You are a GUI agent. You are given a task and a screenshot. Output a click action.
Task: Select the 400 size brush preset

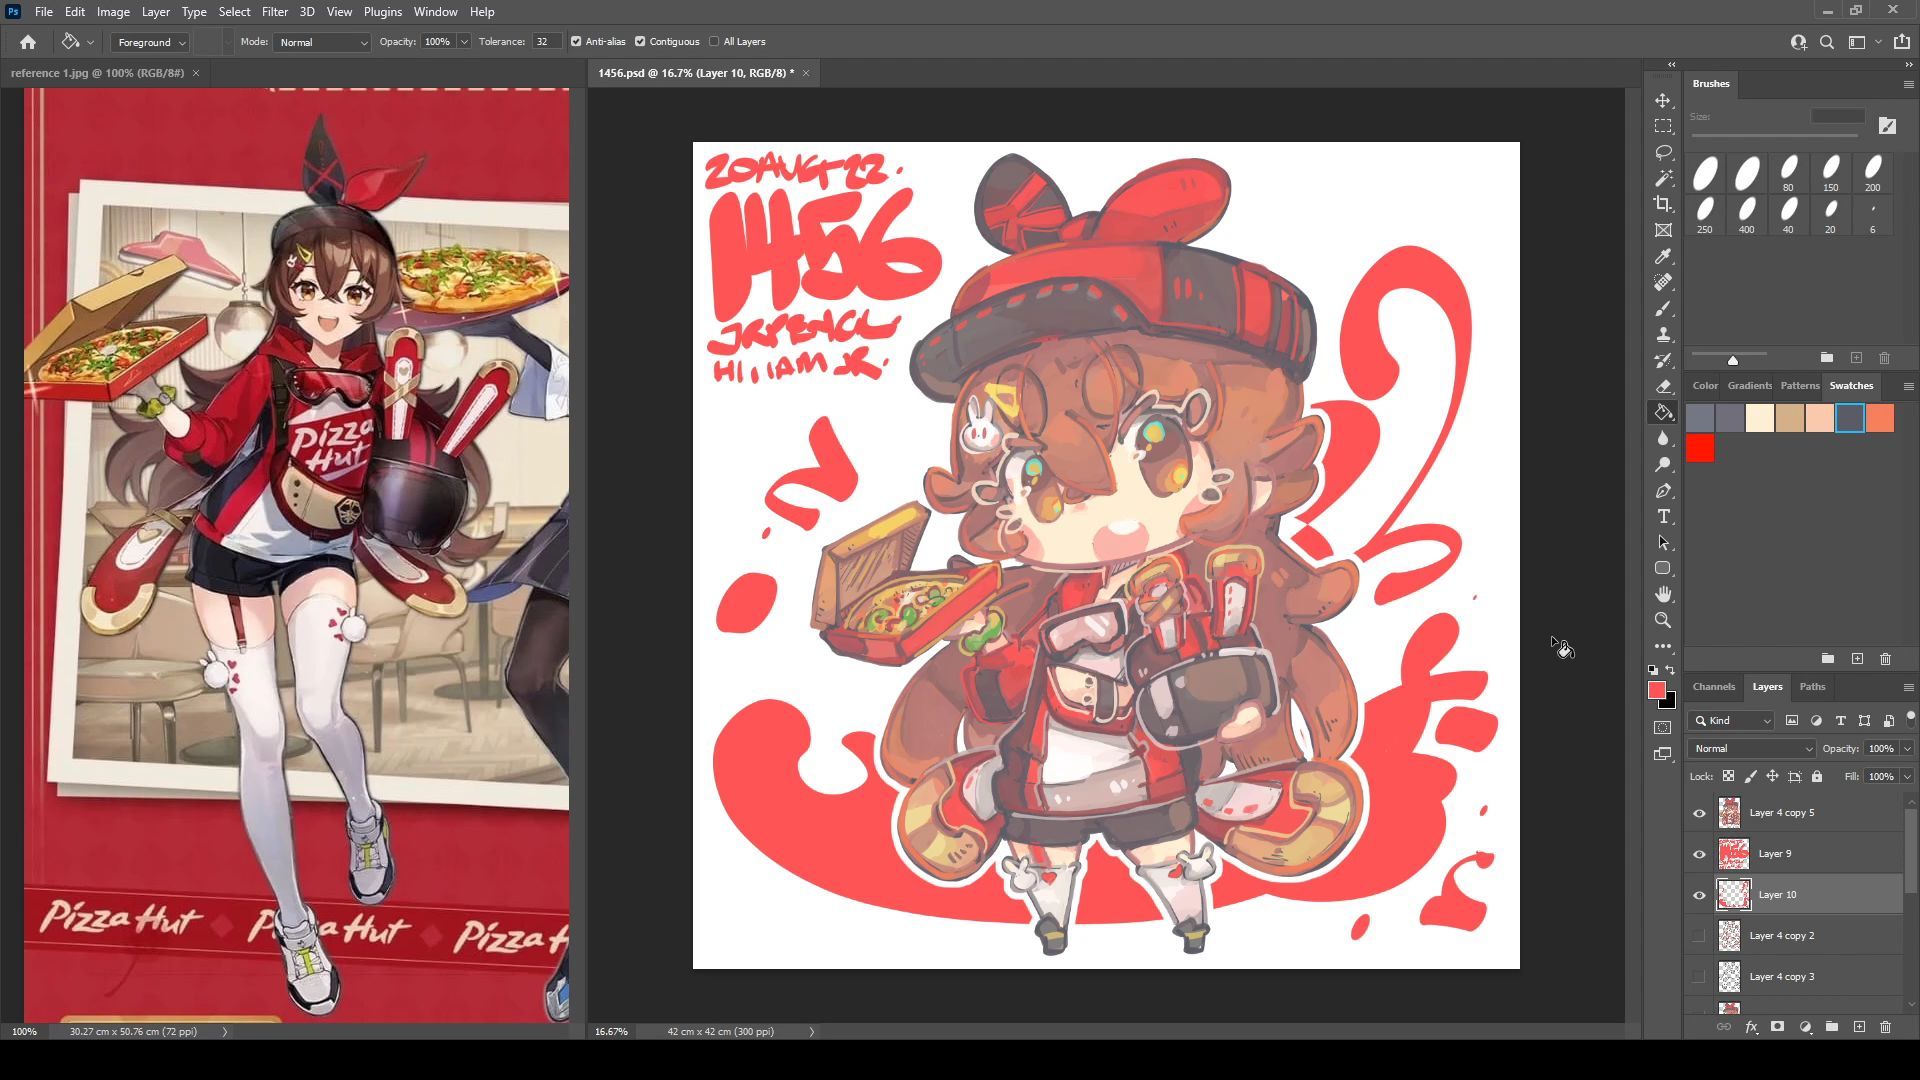(x=1746, y=215)
